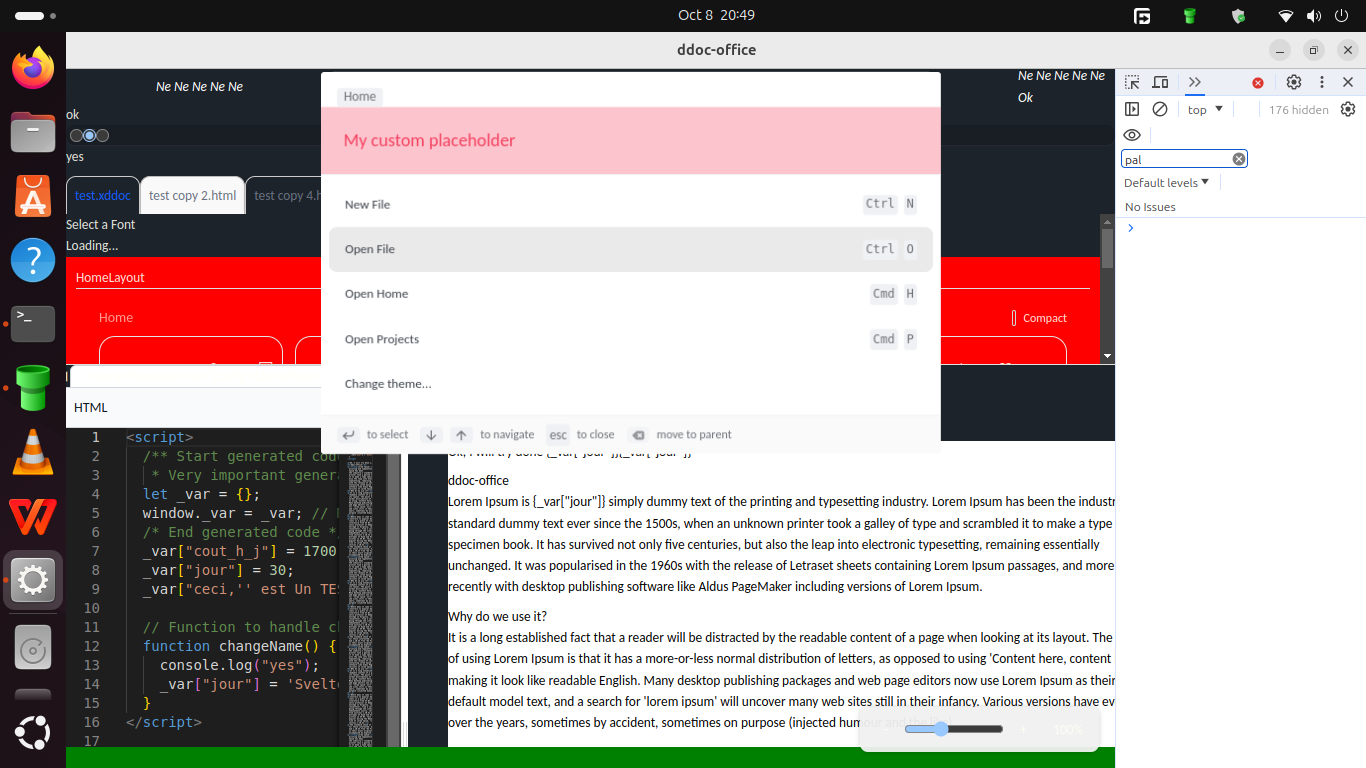Open the 'top' frame context dropdown
Viewport: 1366px width, 768px height.
(1204, 109)
